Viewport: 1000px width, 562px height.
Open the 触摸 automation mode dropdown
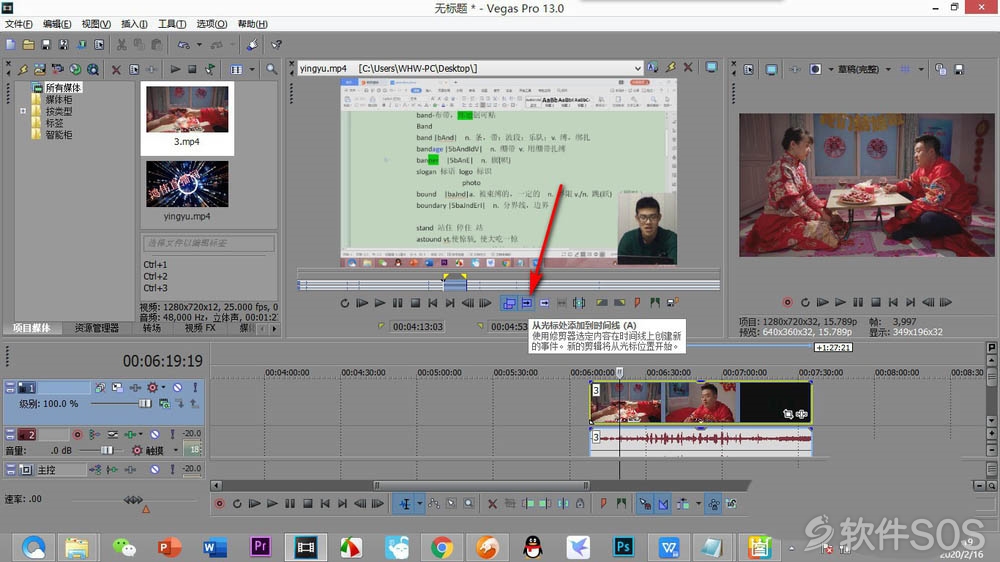[x=175, y=450]
